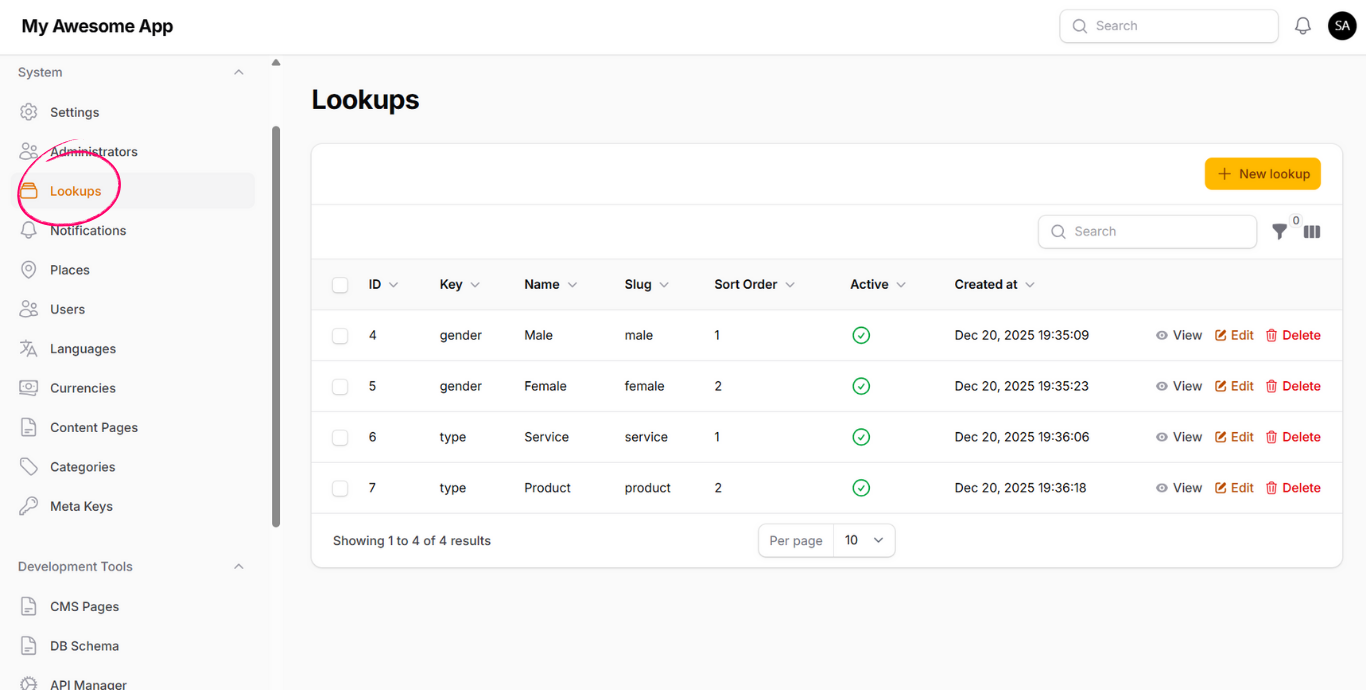Image resolution: width=1366 pixels, height=690 pixels.
Task: Check the select-all checkbox in table header
Action: [x=340, y=285]
